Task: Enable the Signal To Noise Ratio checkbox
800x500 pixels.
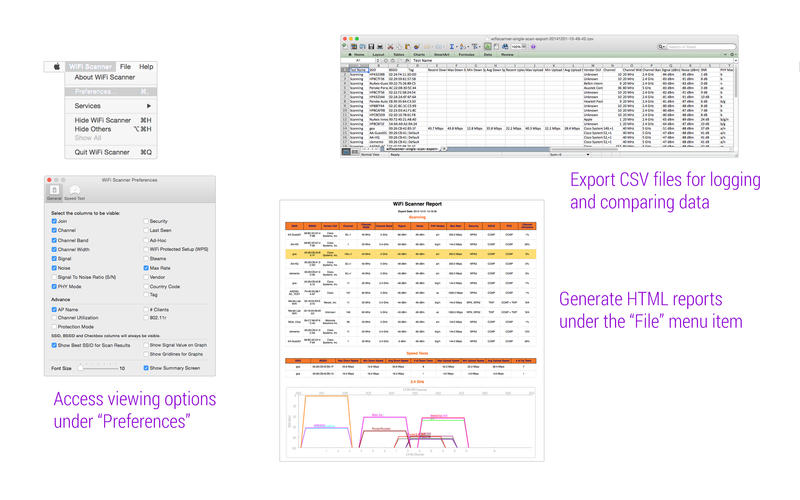Action: pyautogui.click(x=54, y=277)
